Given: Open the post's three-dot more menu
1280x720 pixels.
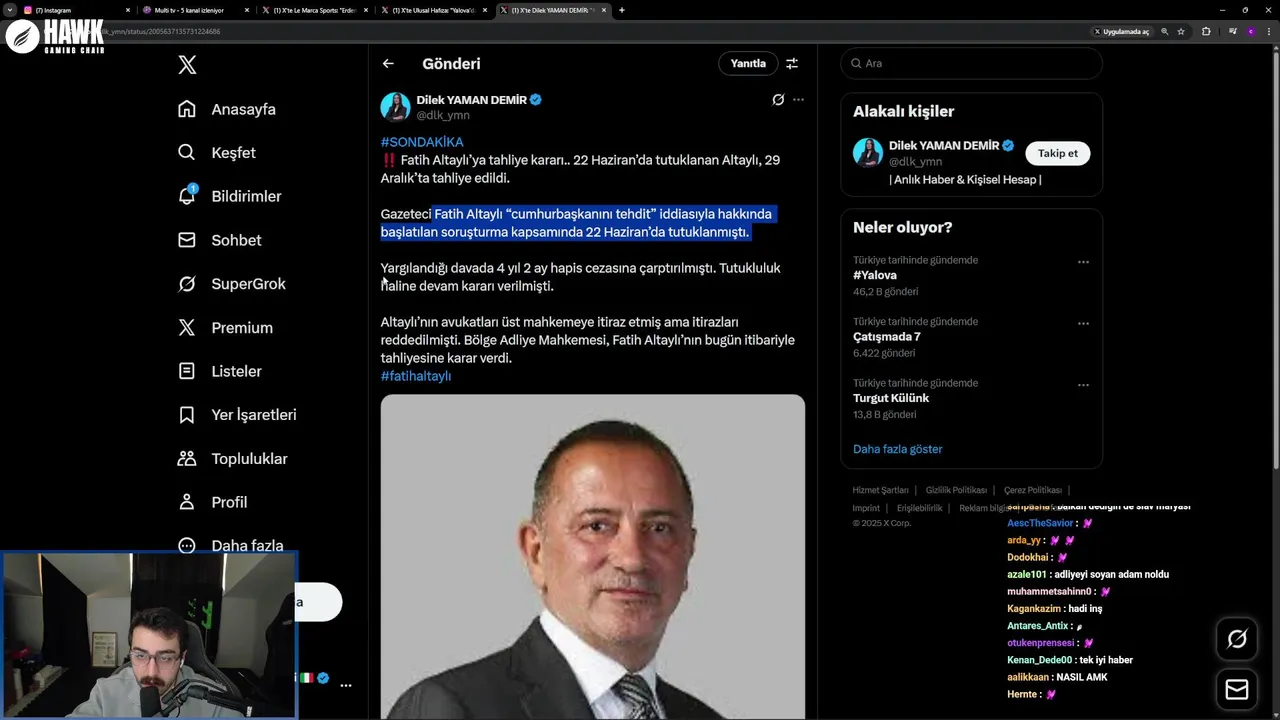Looking at the screenshot, I should pos(798,100).
